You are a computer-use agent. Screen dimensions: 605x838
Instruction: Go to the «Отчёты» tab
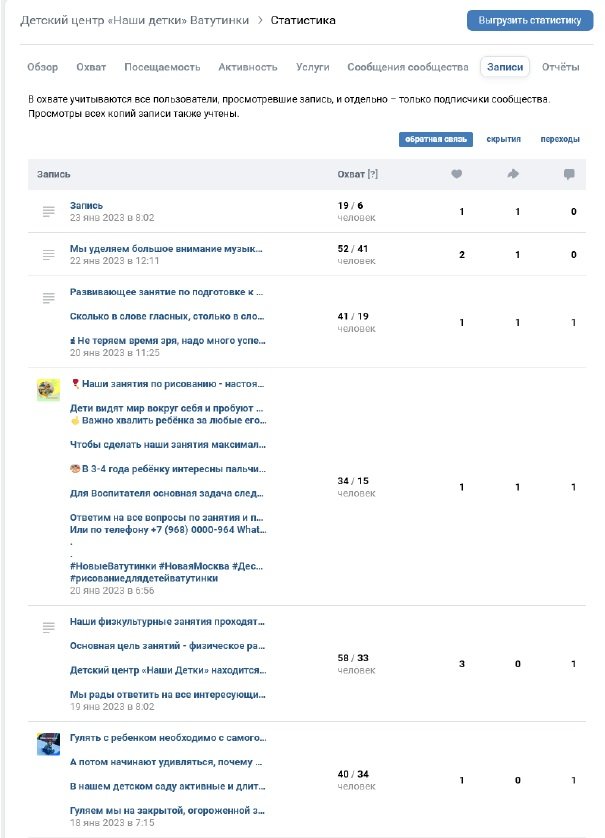(560, 67)
